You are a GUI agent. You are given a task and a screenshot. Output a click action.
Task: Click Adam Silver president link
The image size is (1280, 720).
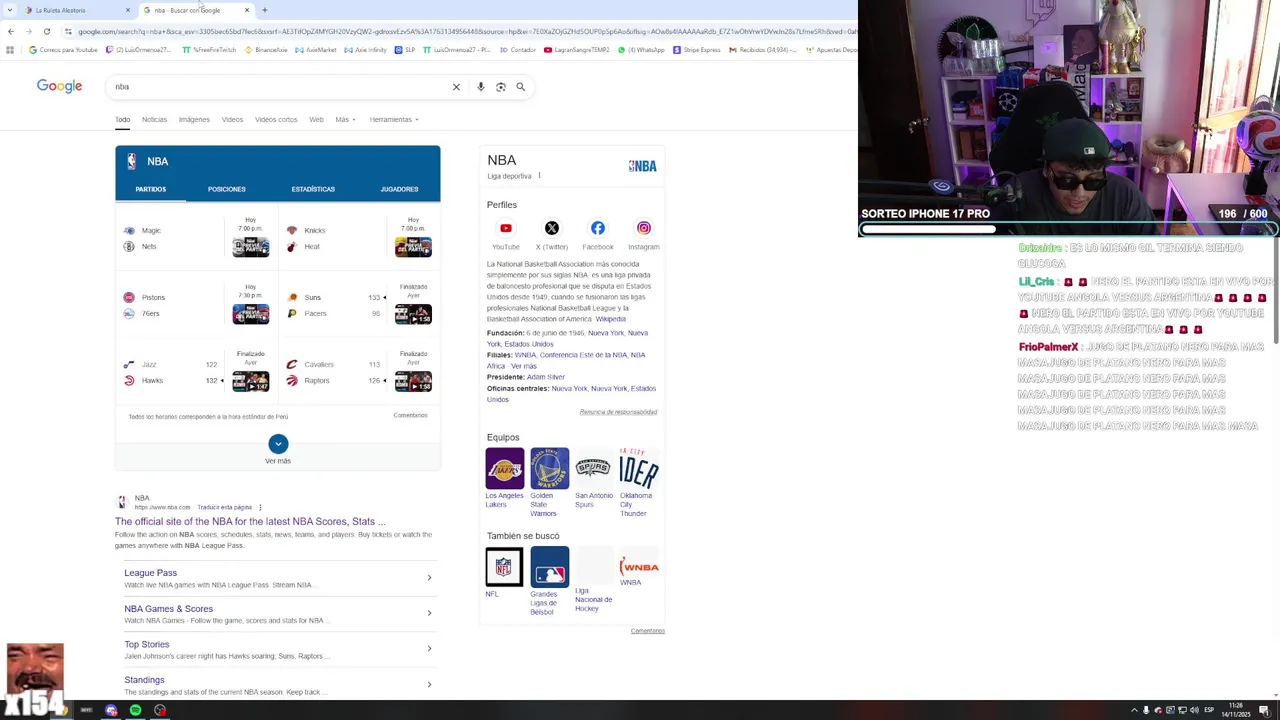tap(546, 377)
